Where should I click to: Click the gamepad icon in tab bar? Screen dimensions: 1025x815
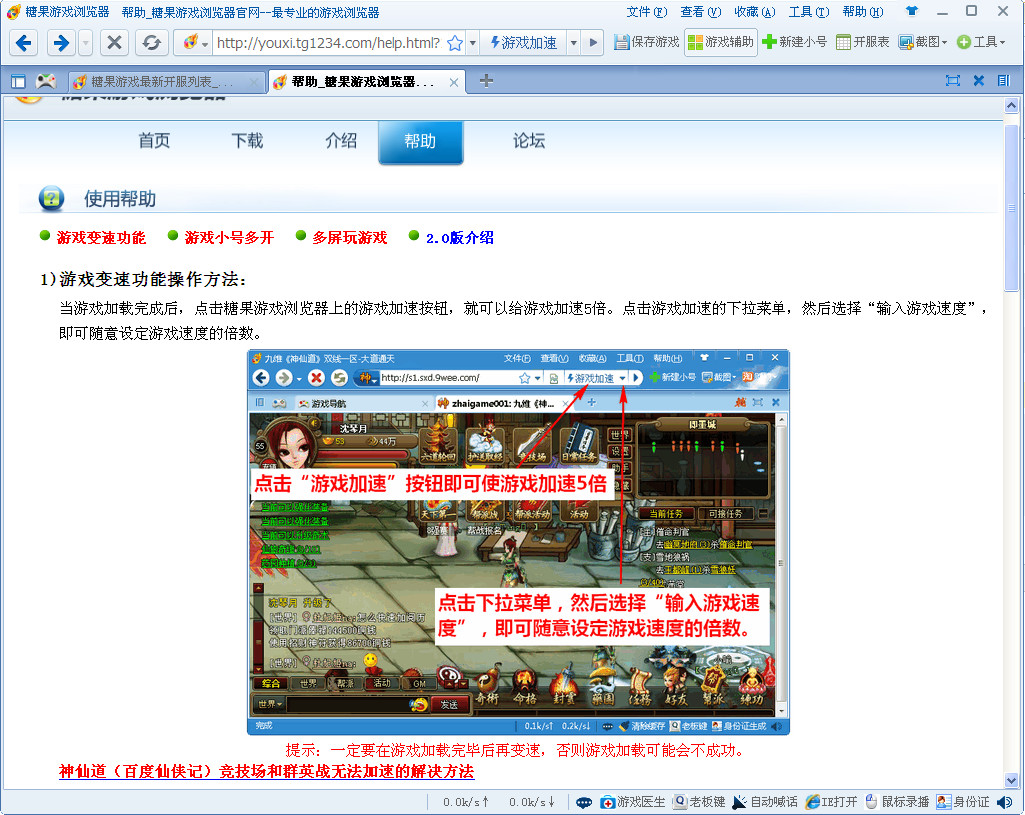46,81
